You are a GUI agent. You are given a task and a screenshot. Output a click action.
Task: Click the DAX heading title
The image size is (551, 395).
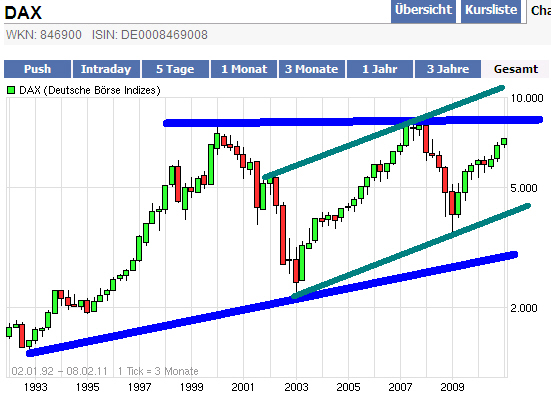click(x=23, y=13)
